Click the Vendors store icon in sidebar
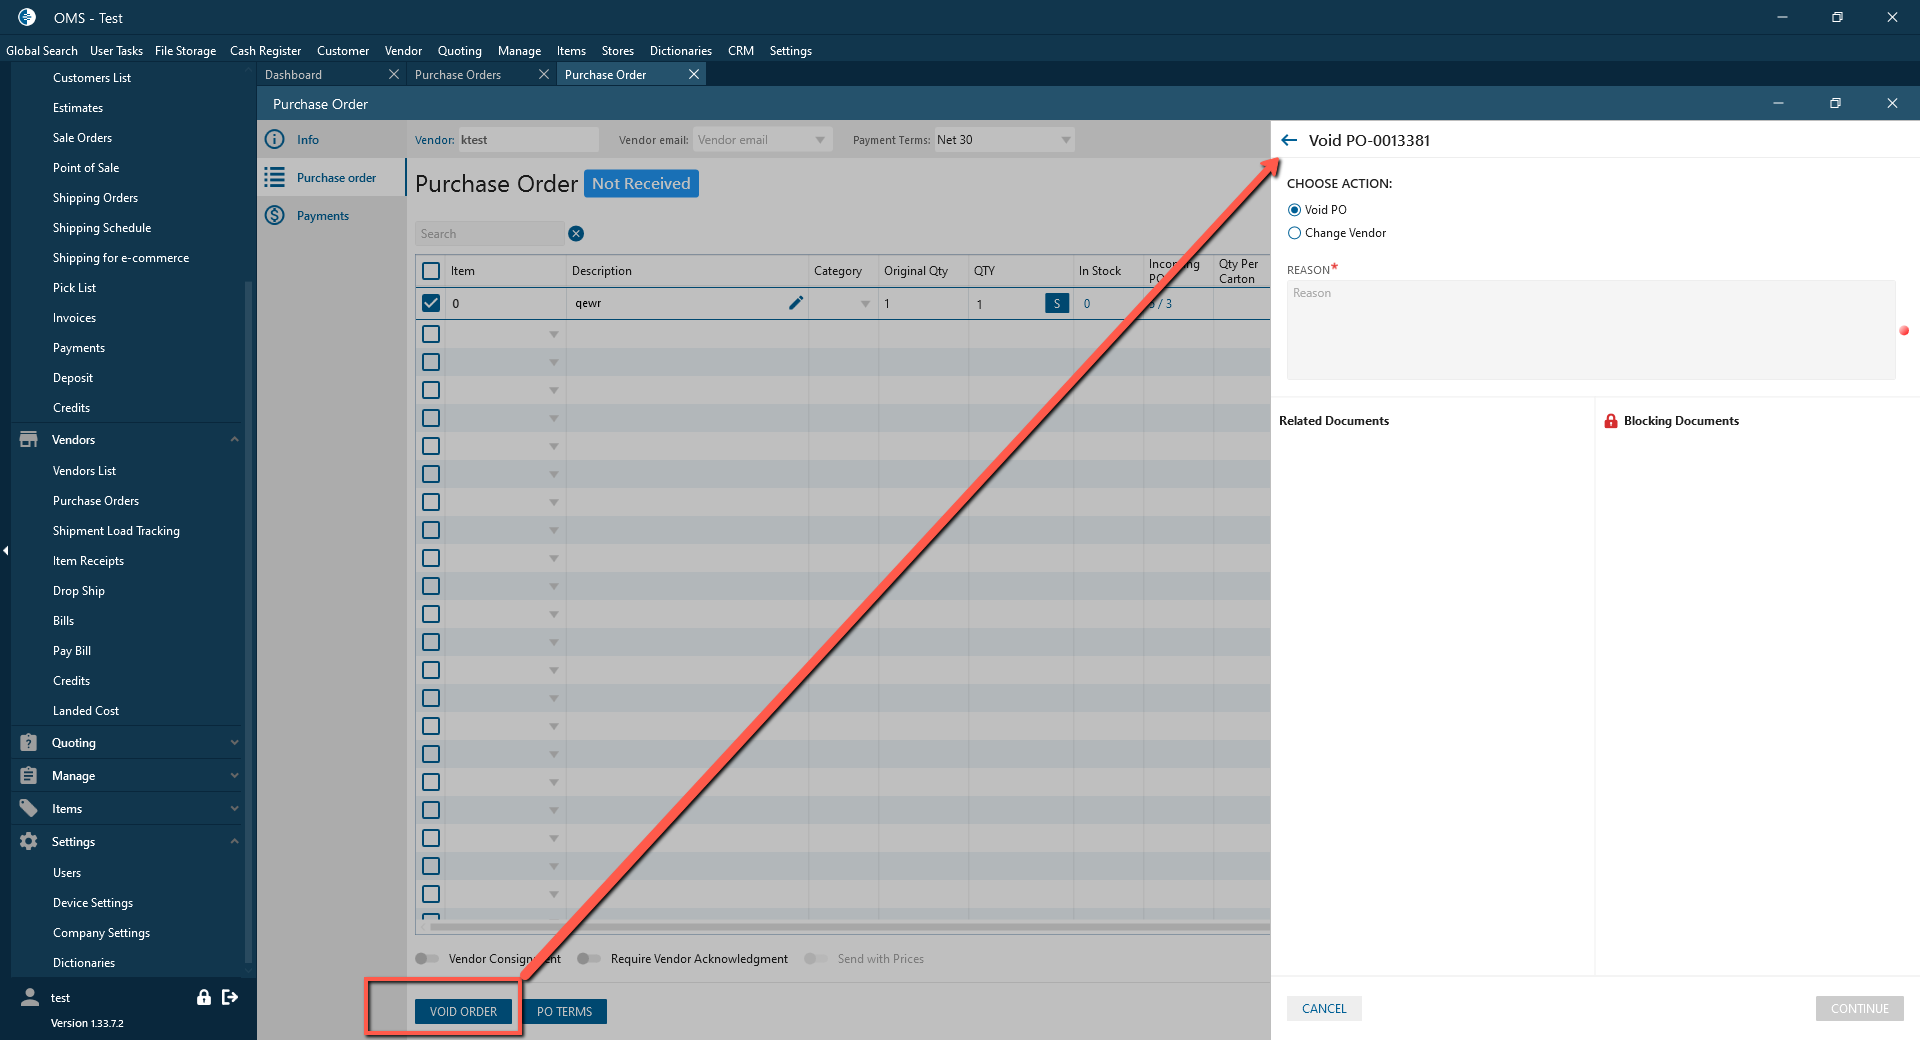This screenshot has height=1040, width=1920. coord(28,439)
